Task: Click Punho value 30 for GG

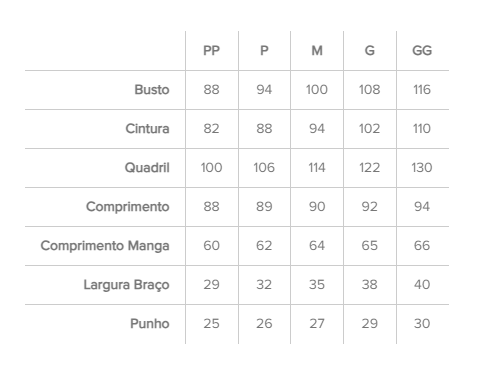Action: coord(422,324)
